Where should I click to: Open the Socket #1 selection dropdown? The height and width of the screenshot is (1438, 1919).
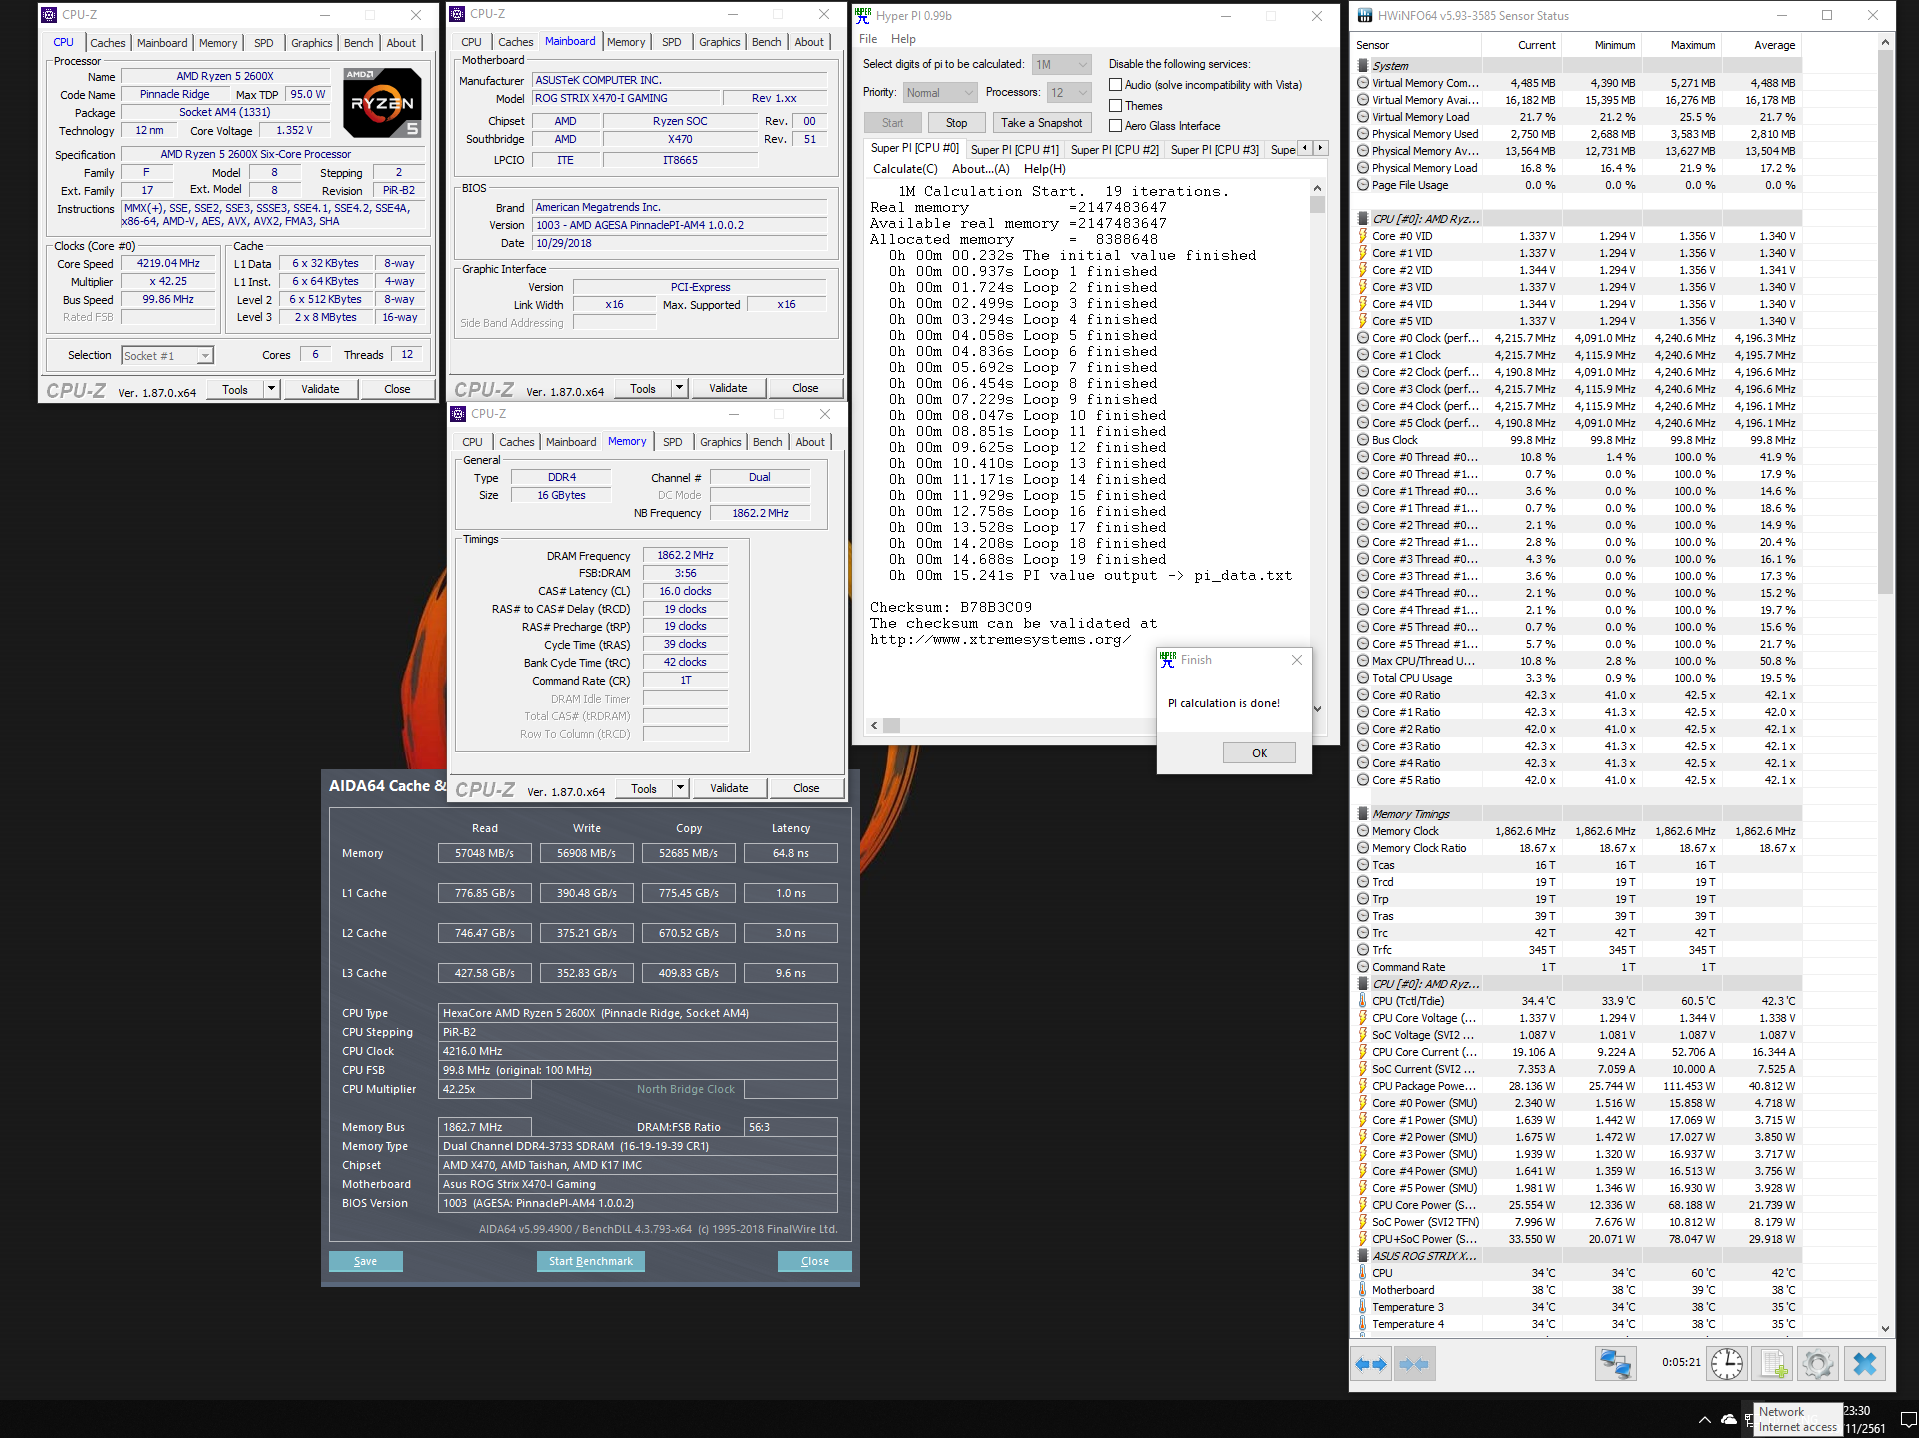[167, 356]
